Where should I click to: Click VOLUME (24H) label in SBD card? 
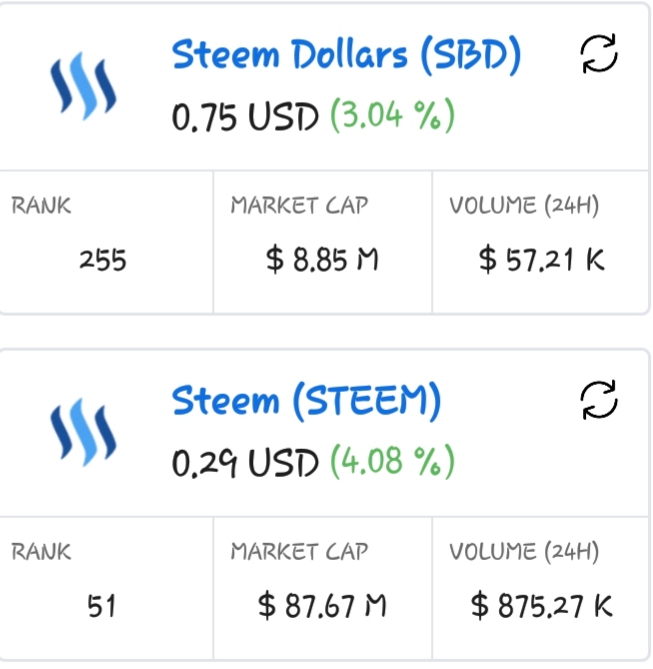[524, 205]
